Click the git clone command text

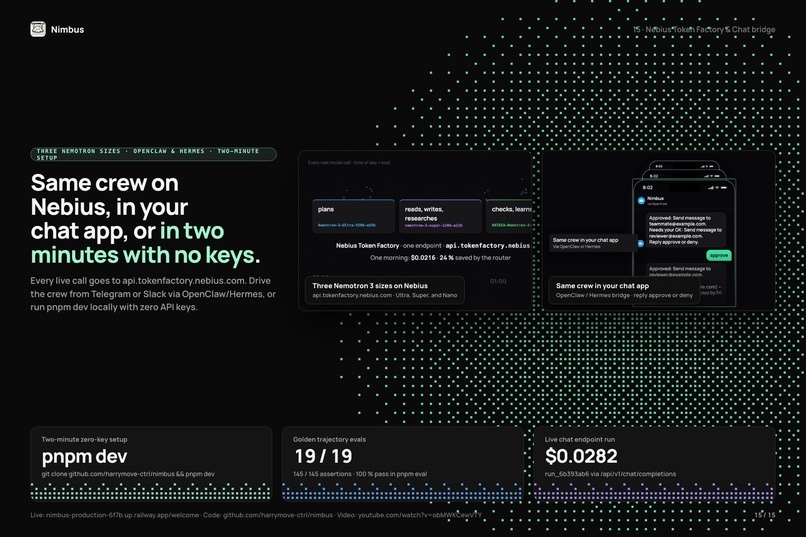pos(128,474)
